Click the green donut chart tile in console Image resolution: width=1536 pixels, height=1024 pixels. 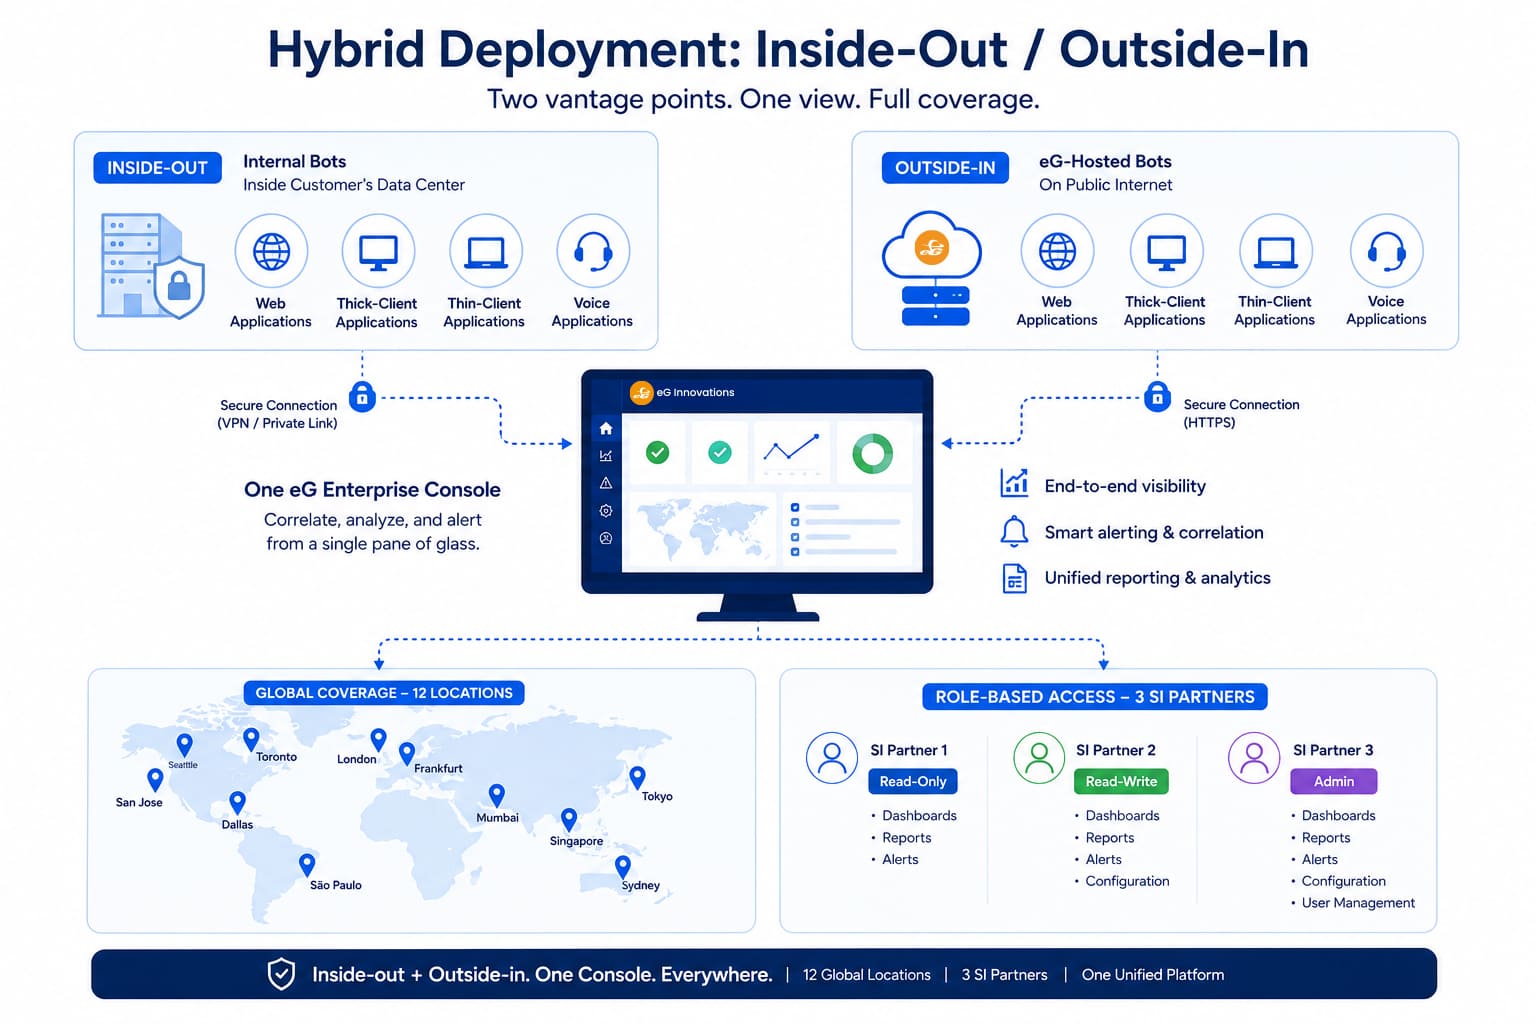coord(873,453)
